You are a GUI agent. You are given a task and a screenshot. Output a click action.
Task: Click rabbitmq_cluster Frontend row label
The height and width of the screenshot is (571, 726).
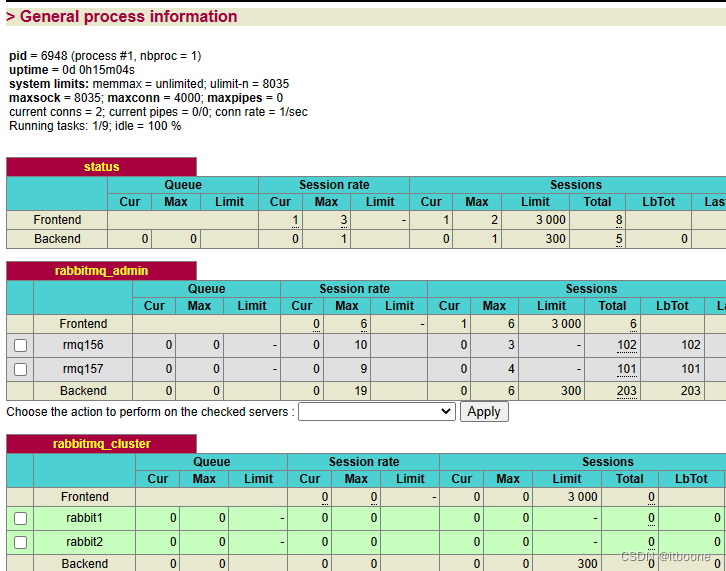[84, 497]
